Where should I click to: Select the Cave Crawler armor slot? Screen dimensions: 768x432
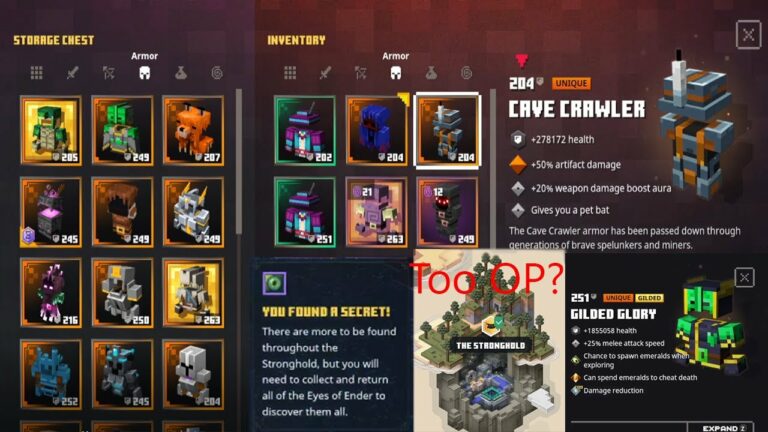(x=447, y=130)
